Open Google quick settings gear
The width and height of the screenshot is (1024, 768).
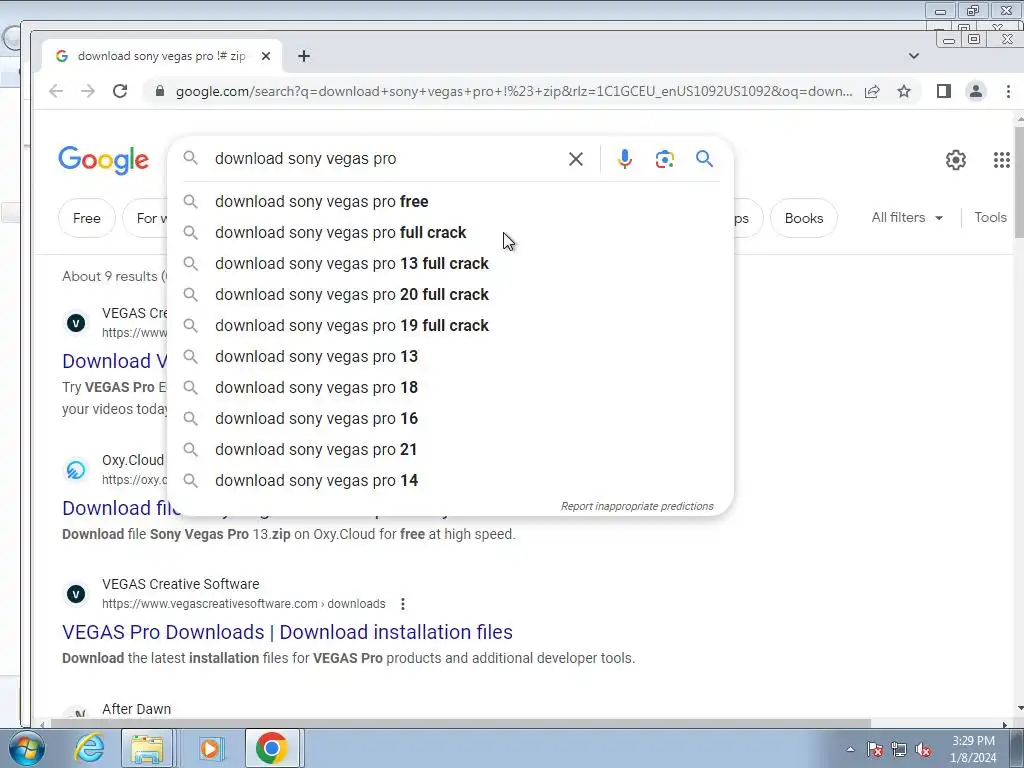[x=955, y=160]
